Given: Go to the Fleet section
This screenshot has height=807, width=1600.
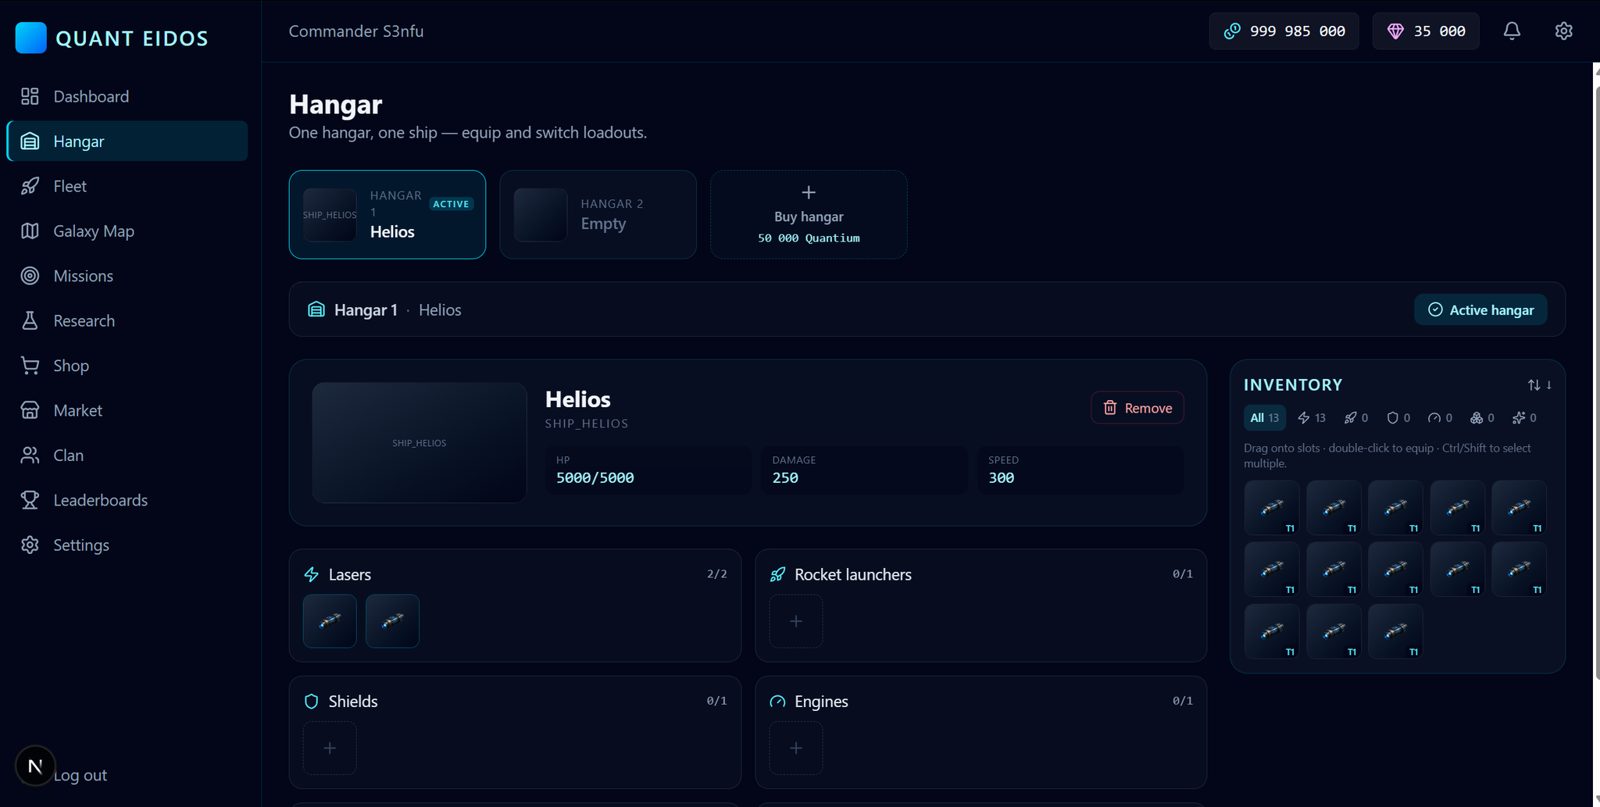Looking at the screenshot, I should (127, 186).
